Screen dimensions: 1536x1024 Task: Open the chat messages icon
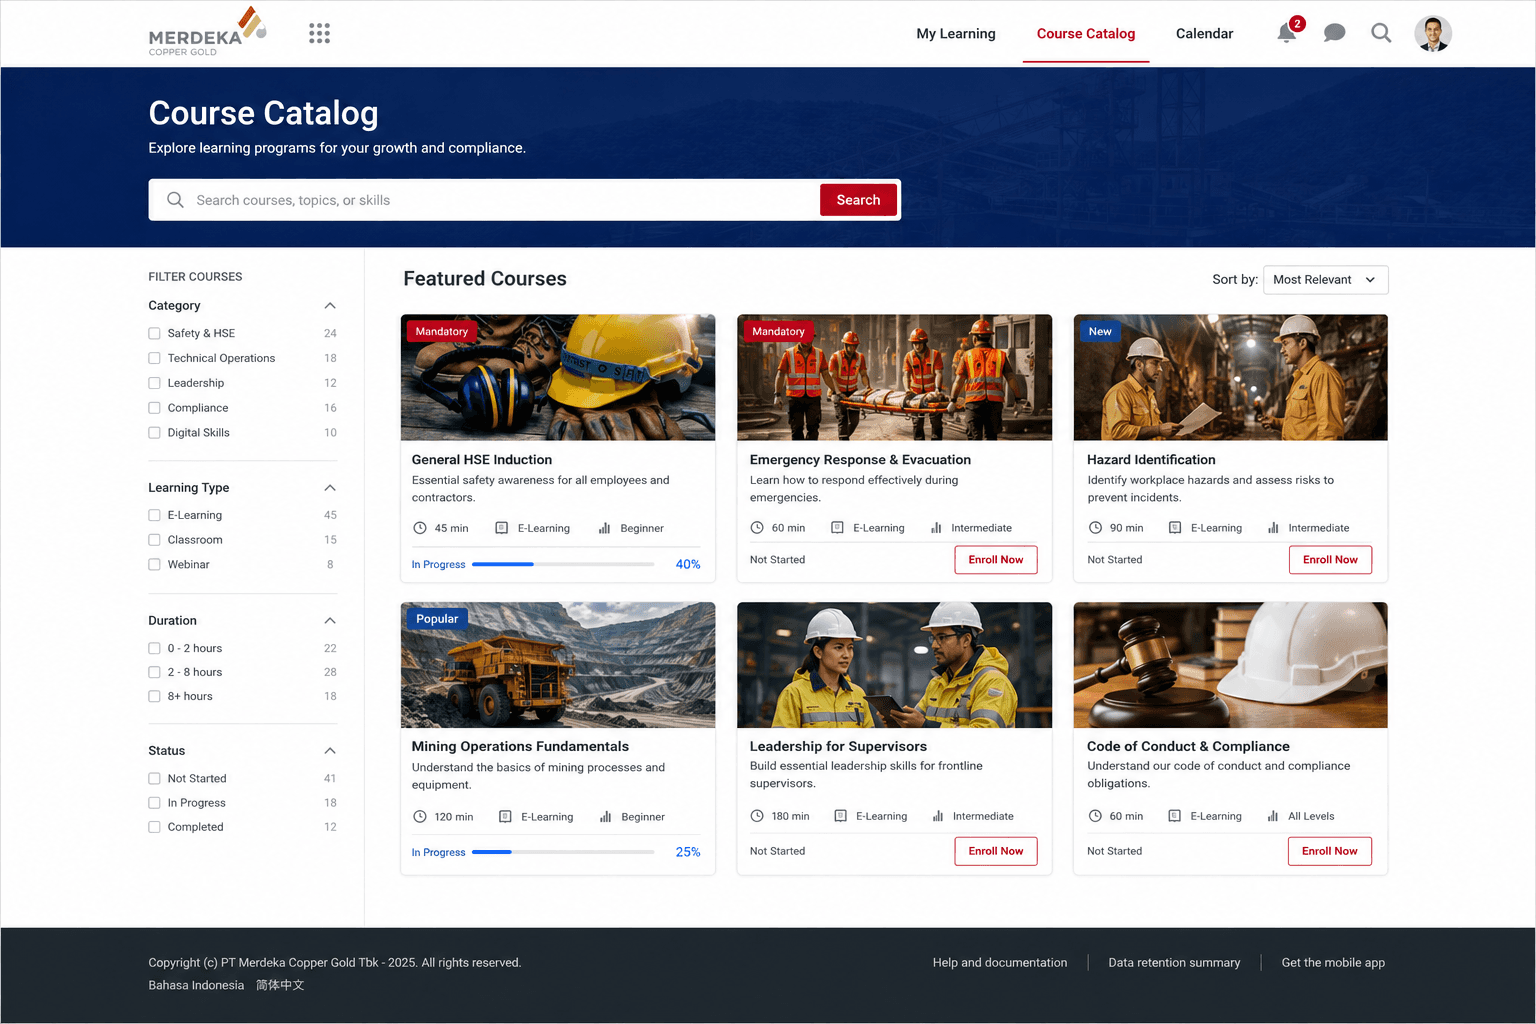click(x=1334, y=33)
